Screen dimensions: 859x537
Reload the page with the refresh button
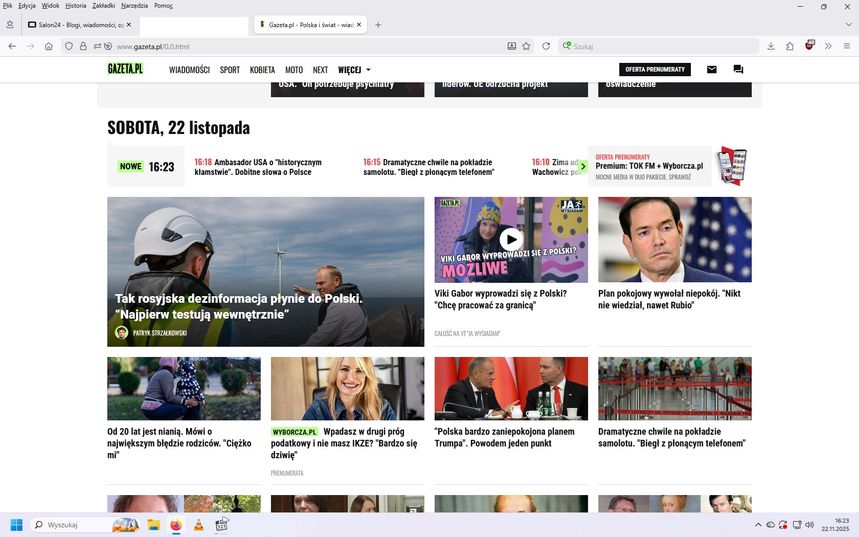546,46
